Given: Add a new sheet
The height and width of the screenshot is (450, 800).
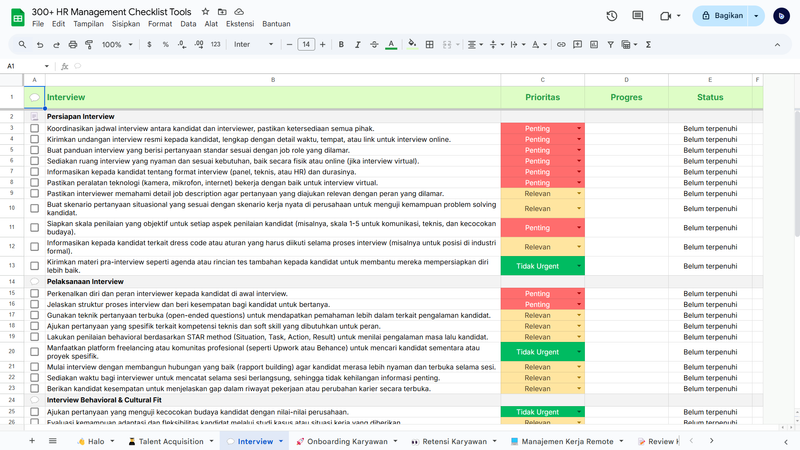Looking at the screenshot, I should 32,441.
